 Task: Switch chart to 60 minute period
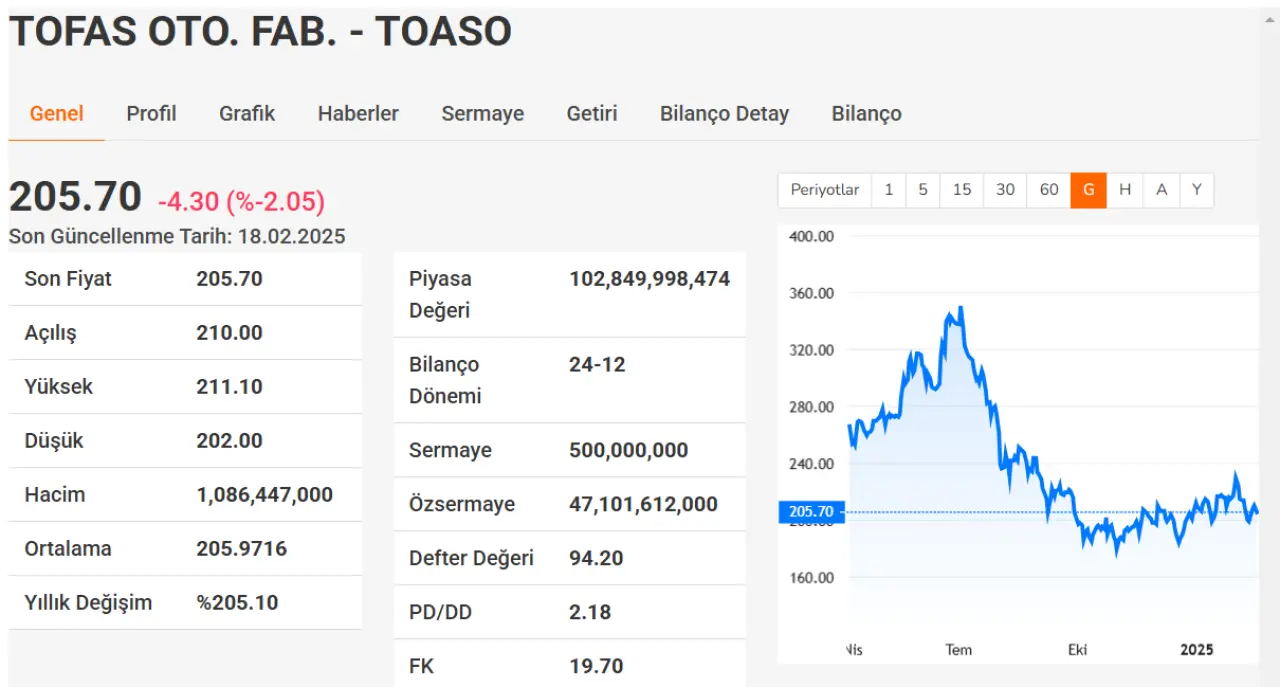click(1048, 190)
